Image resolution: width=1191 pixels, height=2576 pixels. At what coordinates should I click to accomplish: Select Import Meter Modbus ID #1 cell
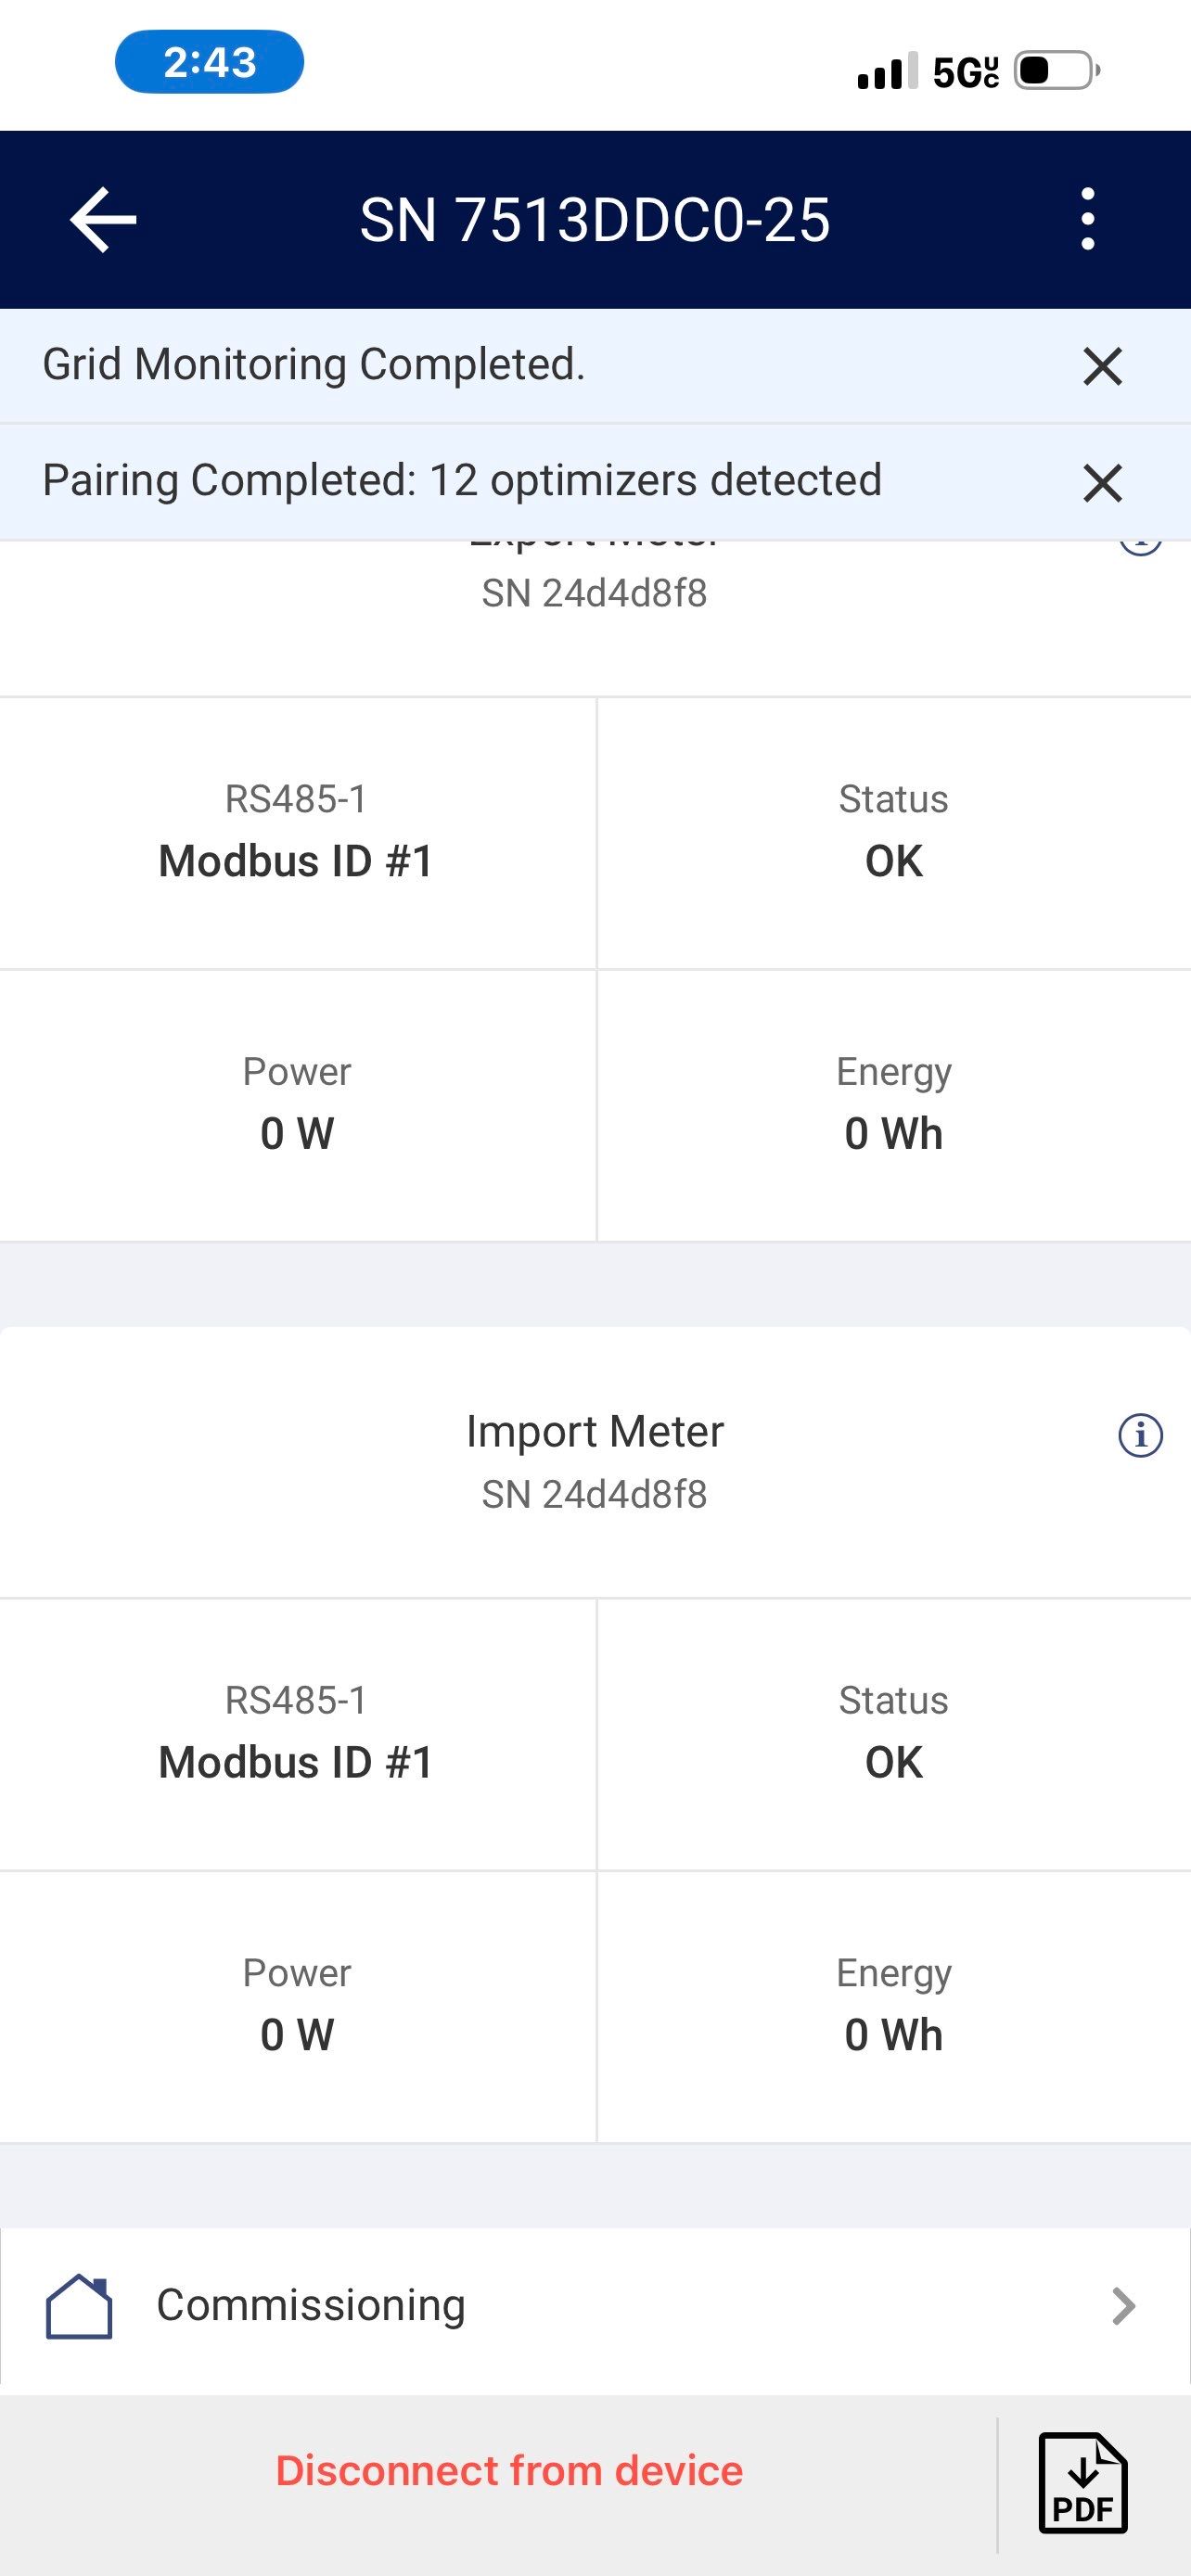(x=297, y=1734)
